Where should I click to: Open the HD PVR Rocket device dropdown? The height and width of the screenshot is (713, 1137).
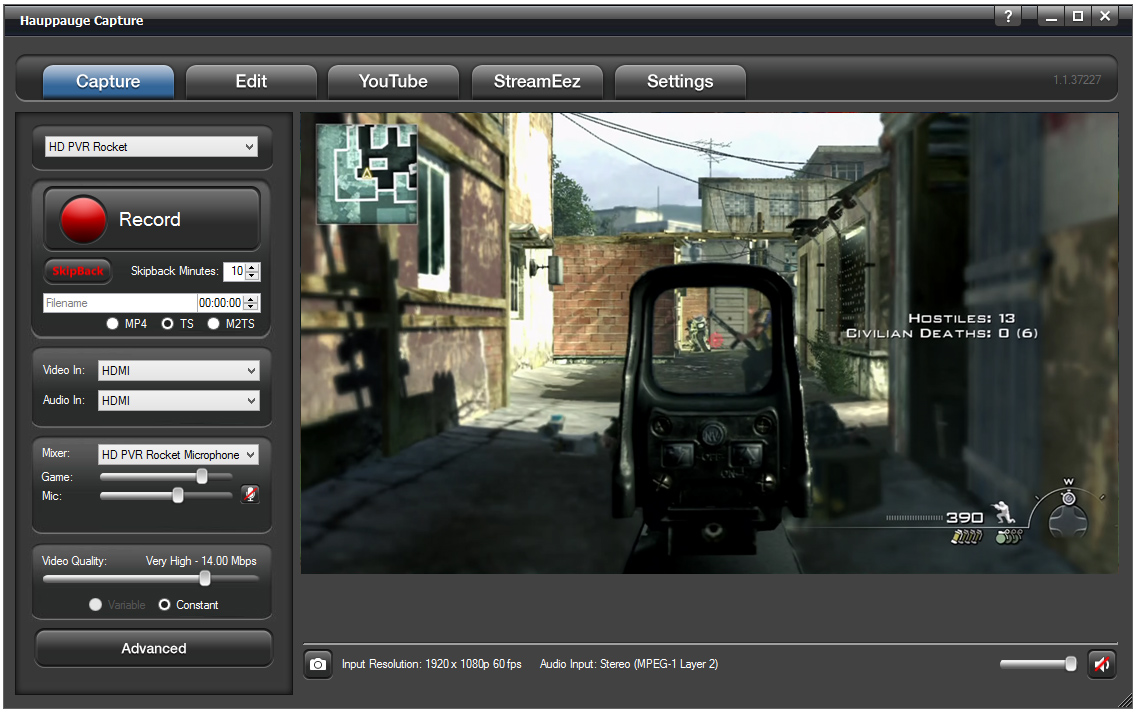click(152, 147)
